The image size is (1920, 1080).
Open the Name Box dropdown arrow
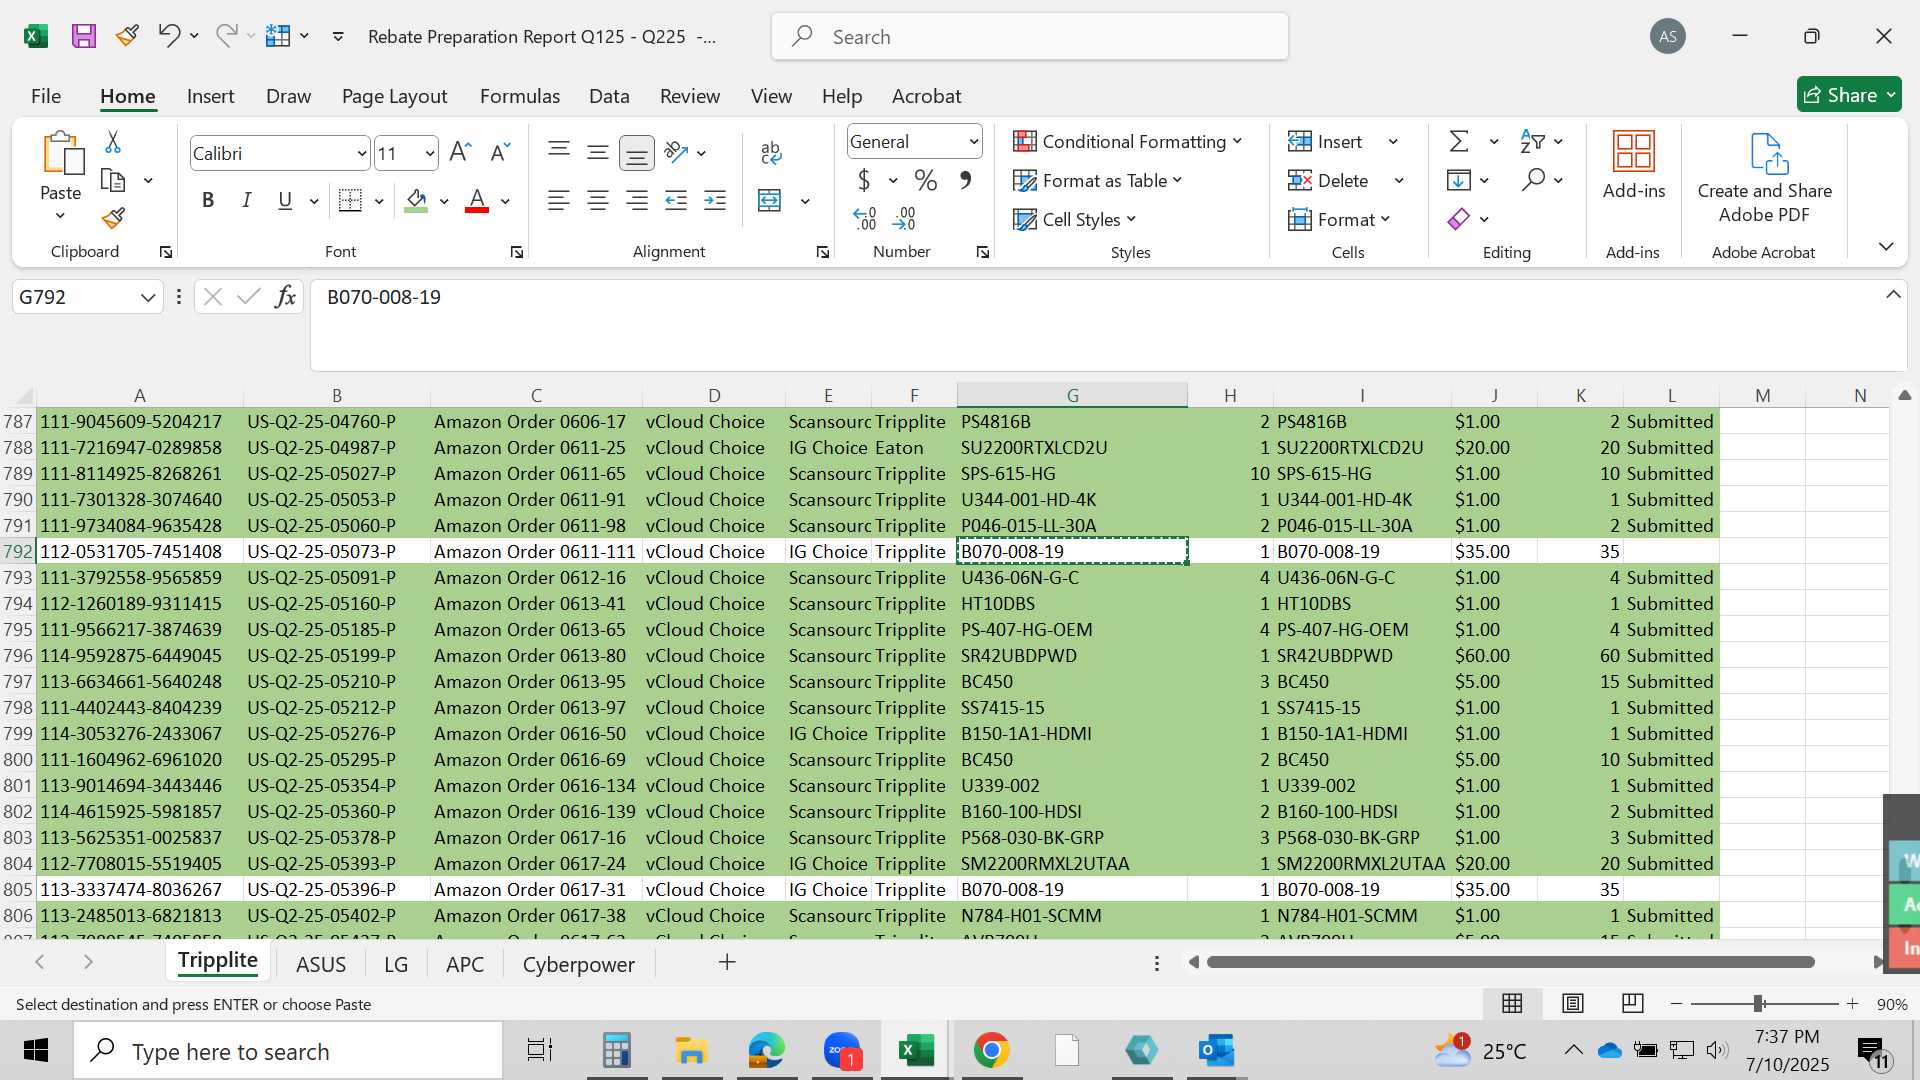tap(148, 297)
